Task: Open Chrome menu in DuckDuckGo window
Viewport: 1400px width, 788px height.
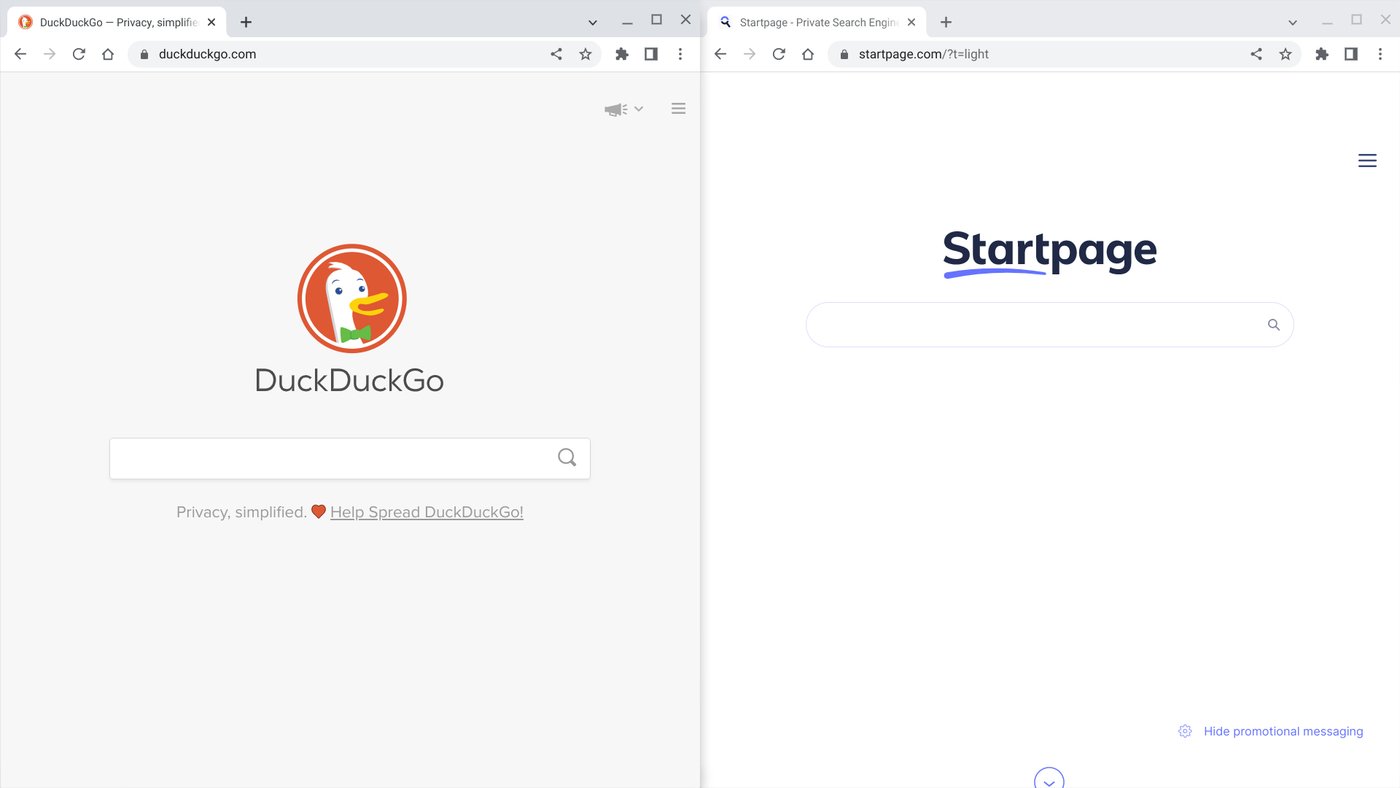Action: point(680,54)
